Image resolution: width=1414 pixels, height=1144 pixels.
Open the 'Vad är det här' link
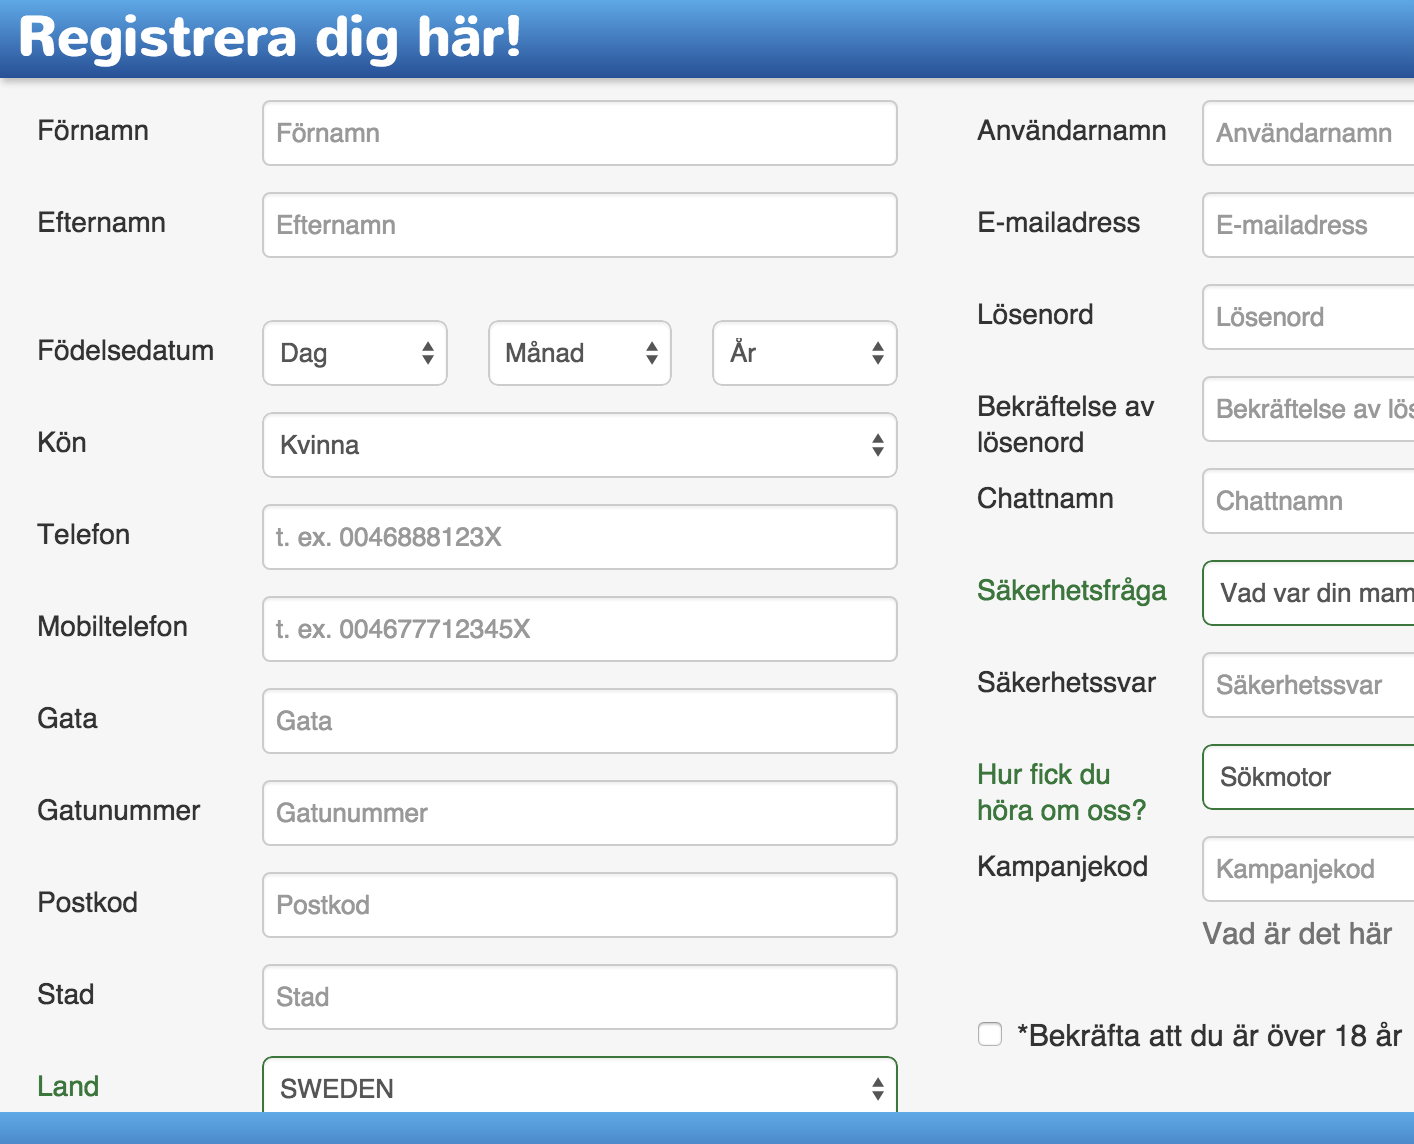click(1297, 934)
